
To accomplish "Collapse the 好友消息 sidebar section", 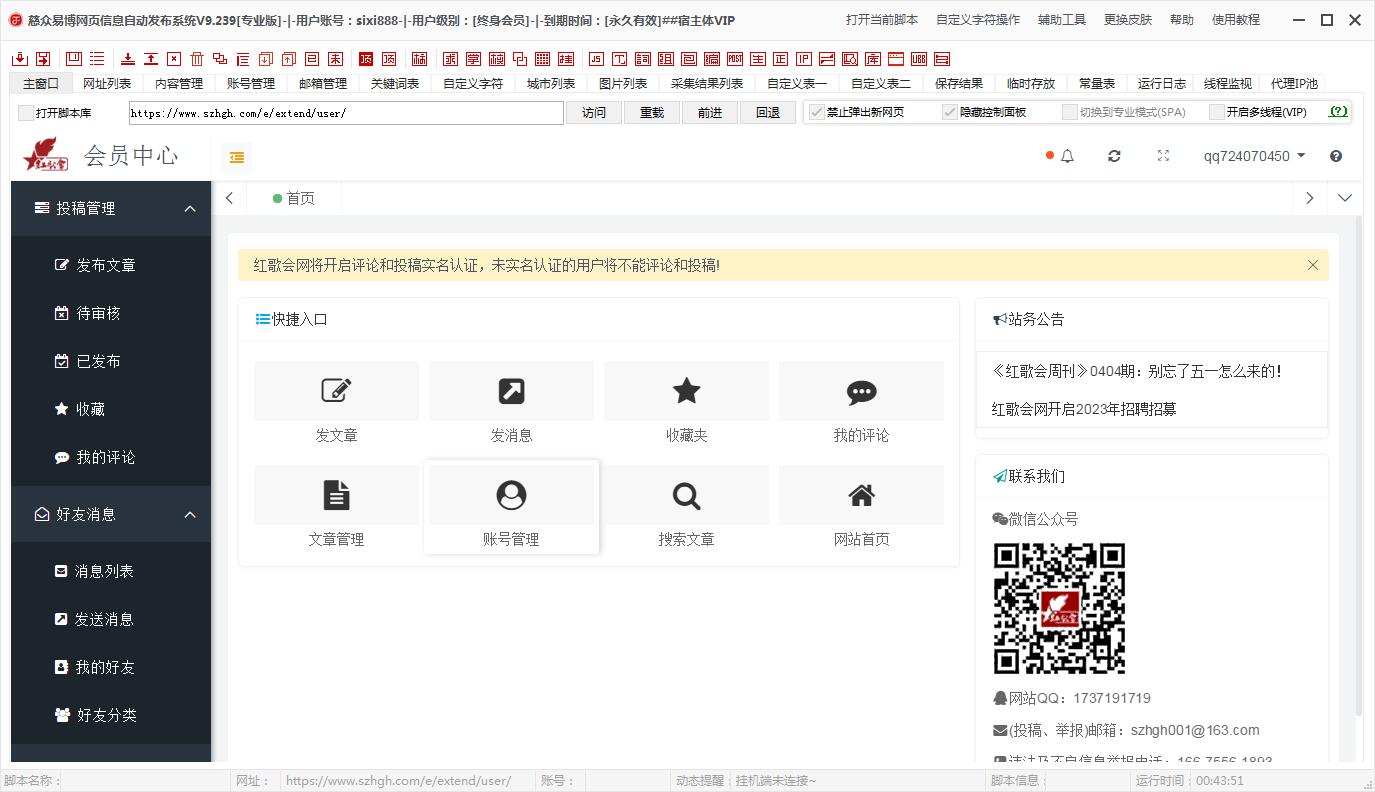I will [111, 514].
